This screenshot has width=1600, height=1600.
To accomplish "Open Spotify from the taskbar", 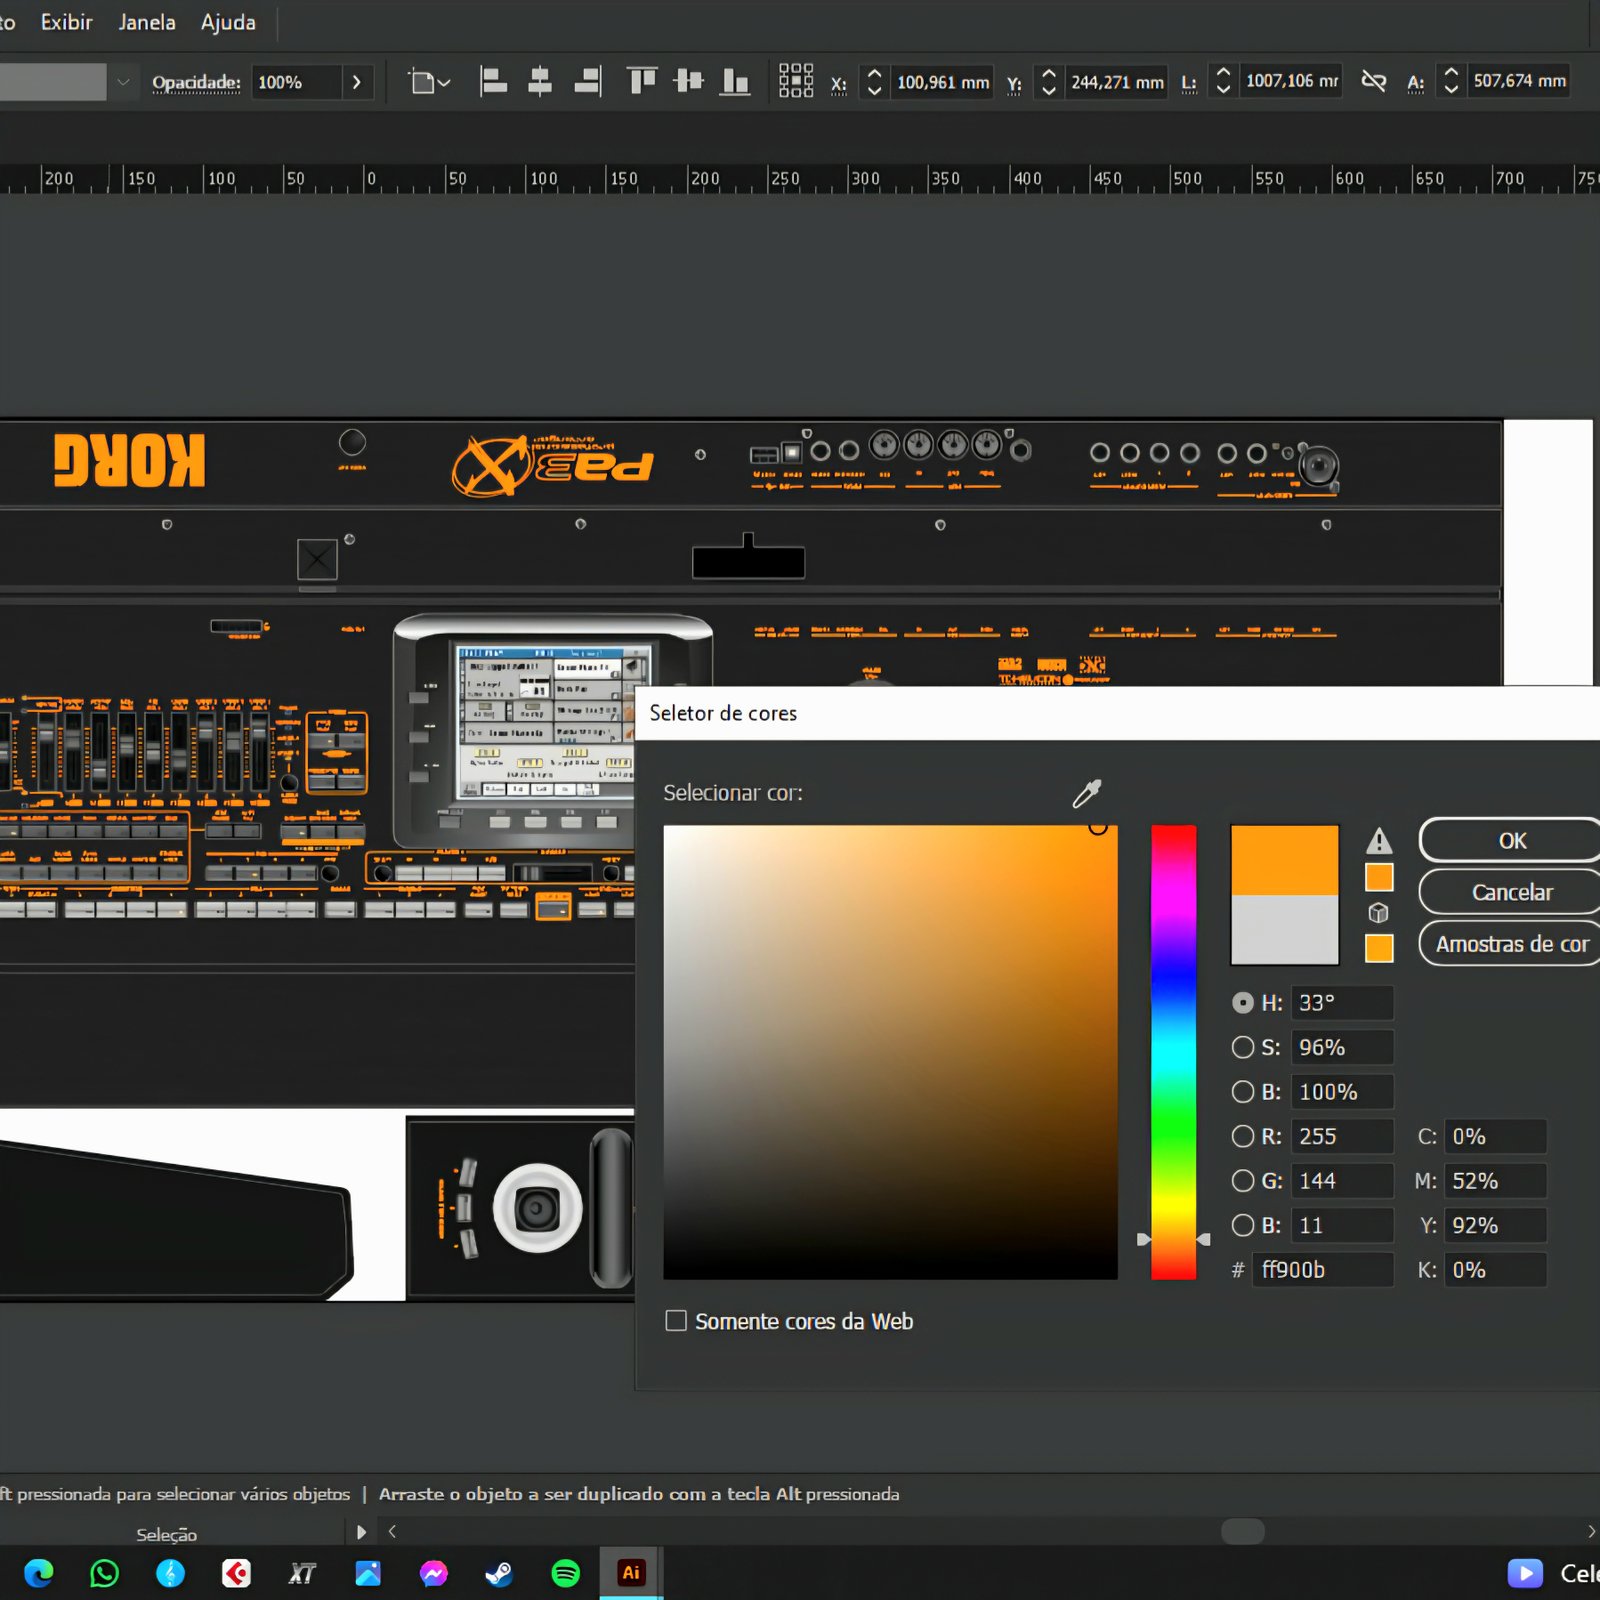I will pos(566,1573).
